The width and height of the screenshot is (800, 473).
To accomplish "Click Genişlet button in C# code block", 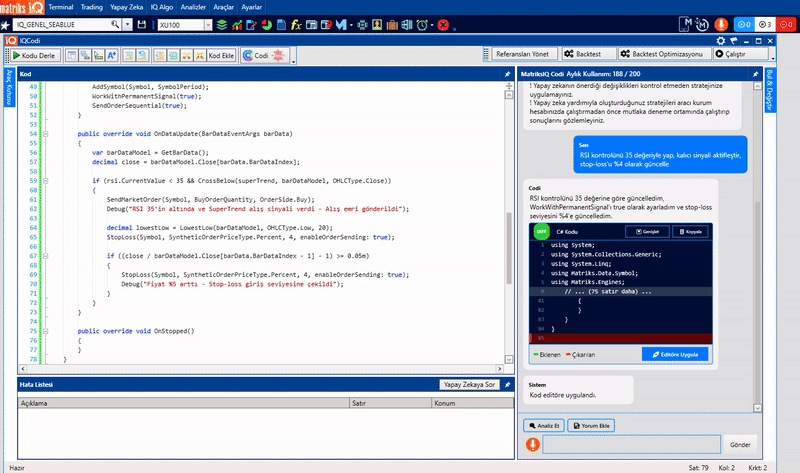I will tap(647, 232).
